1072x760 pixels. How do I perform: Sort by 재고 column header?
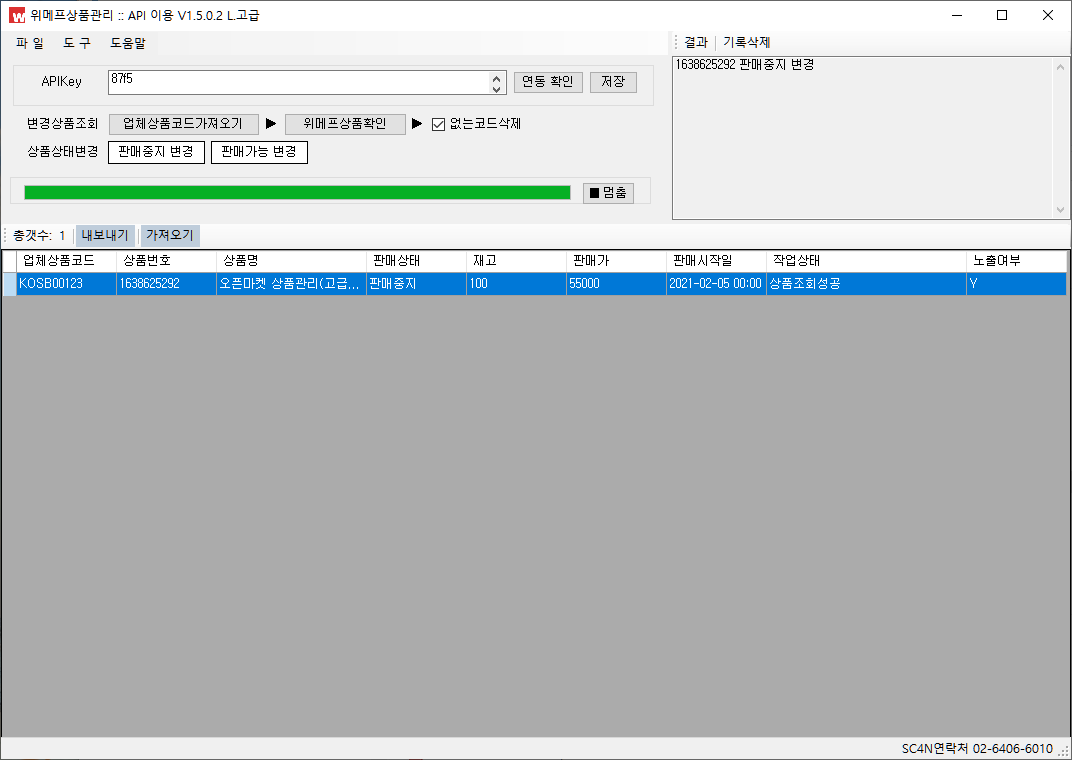click(x=516, y=261)
